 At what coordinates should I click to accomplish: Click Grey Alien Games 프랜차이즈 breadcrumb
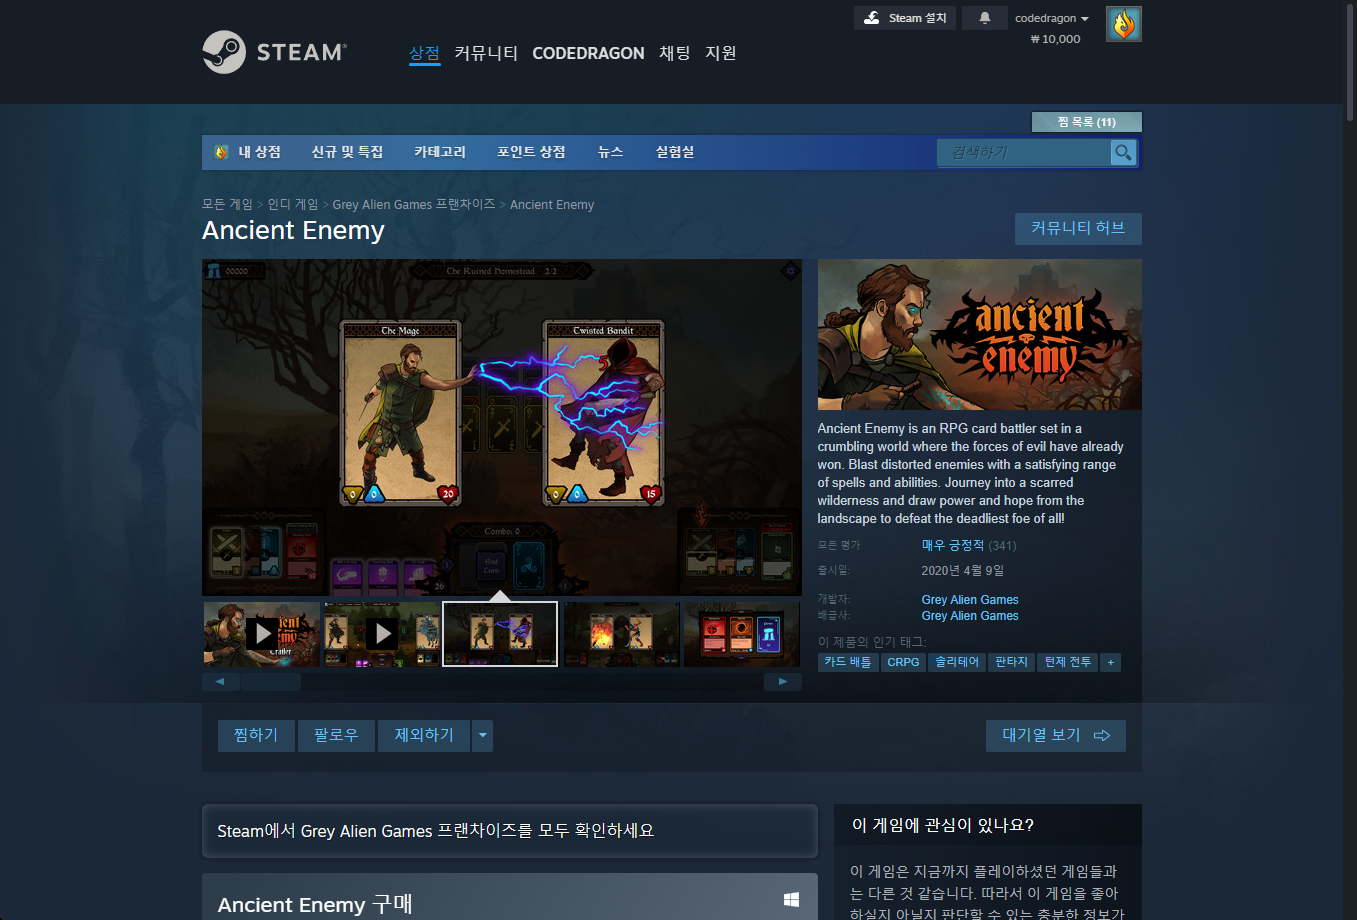tap(414, 204)
